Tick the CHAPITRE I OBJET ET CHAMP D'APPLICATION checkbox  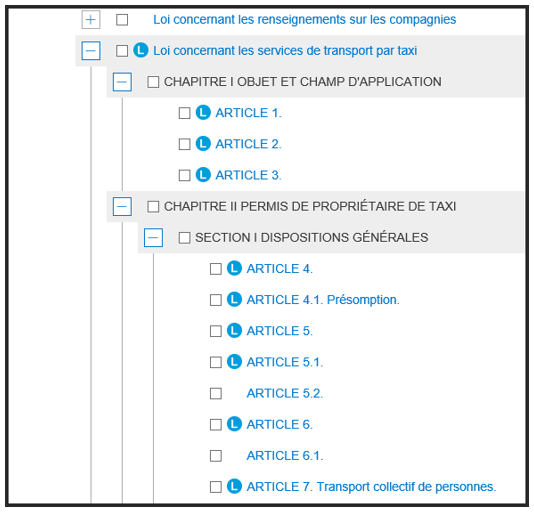153,82
